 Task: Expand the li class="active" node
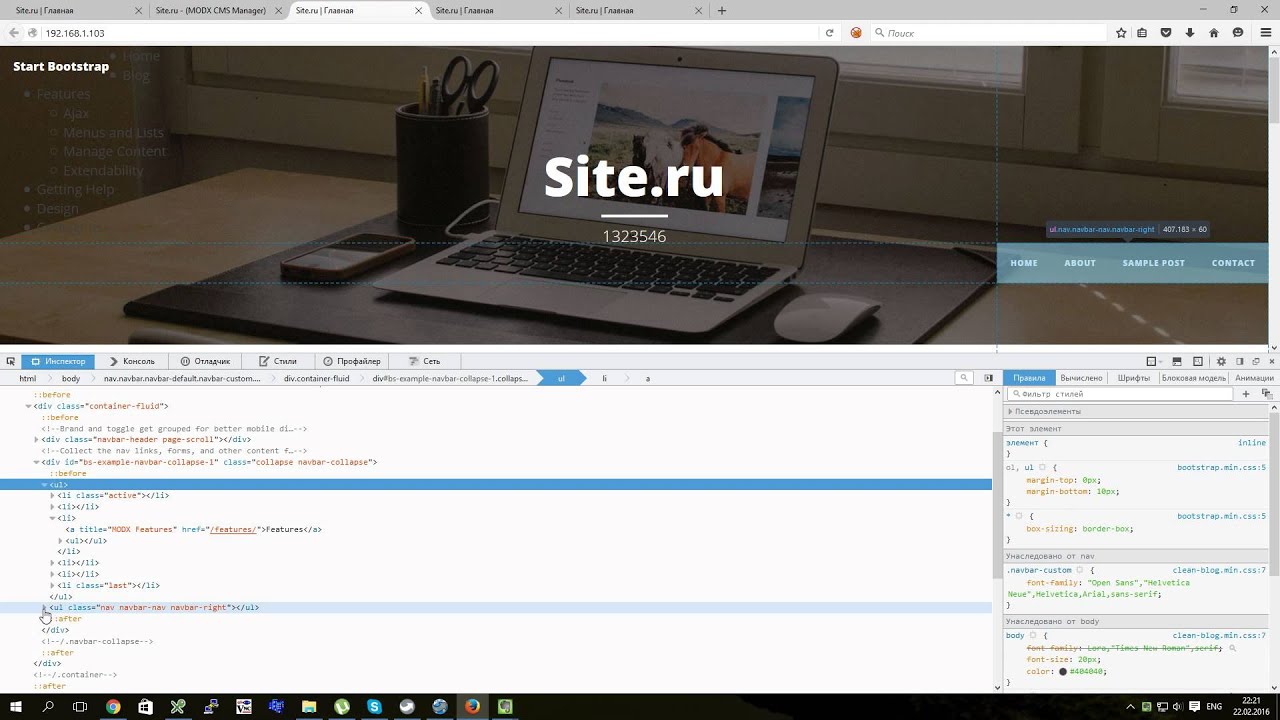point(52,495)
